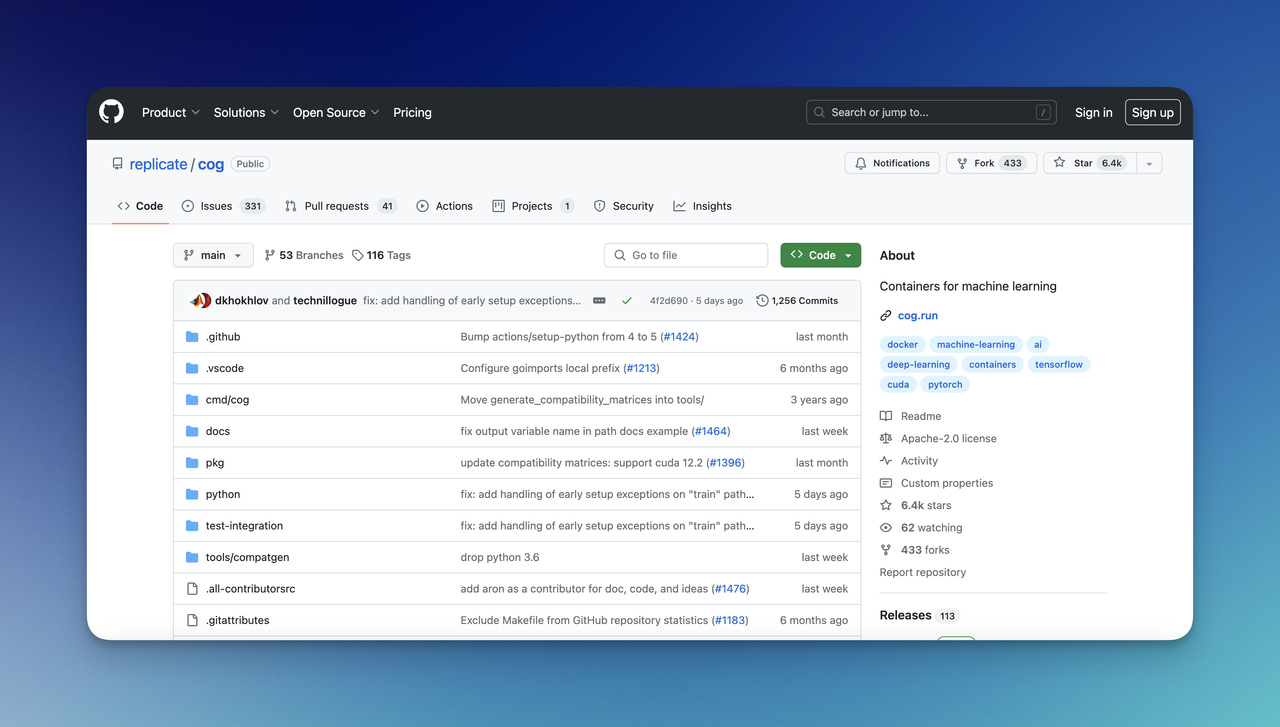The height and width of the screenshot is (727, 1280).
Task: Expand the truncated commit message ellipsis
Action: click(597, 300)
